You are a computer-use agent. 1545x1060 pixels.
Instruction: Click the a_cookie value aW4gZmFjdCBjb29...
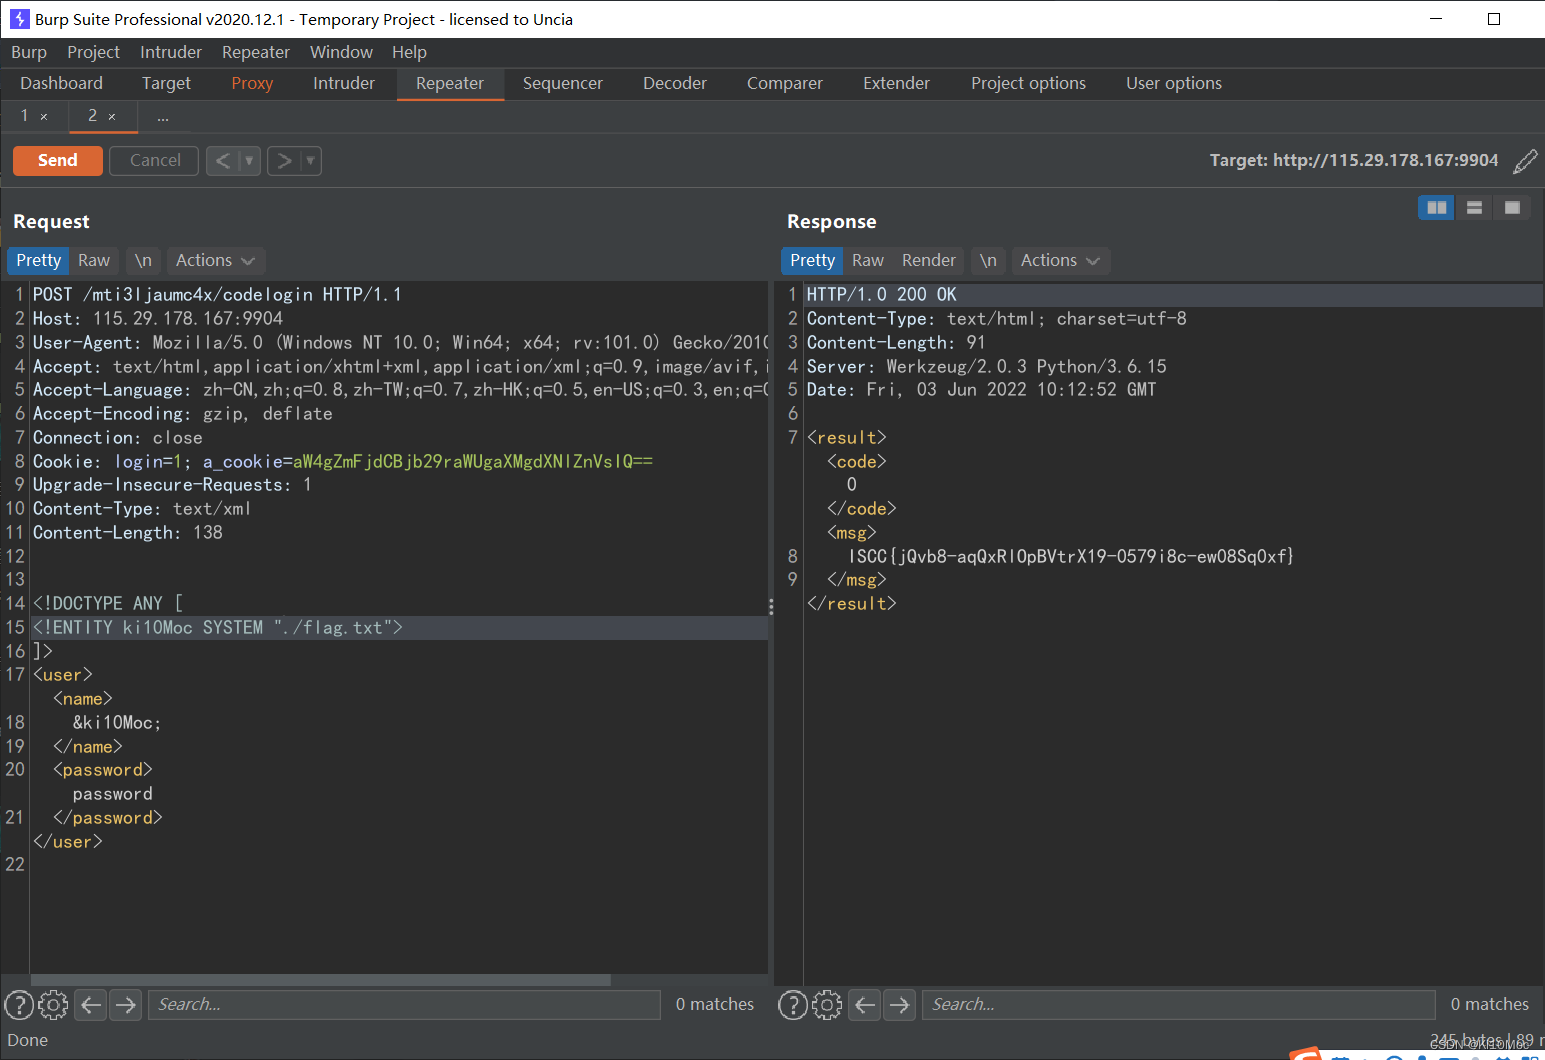pyautogui.click(x=472, y=462)
